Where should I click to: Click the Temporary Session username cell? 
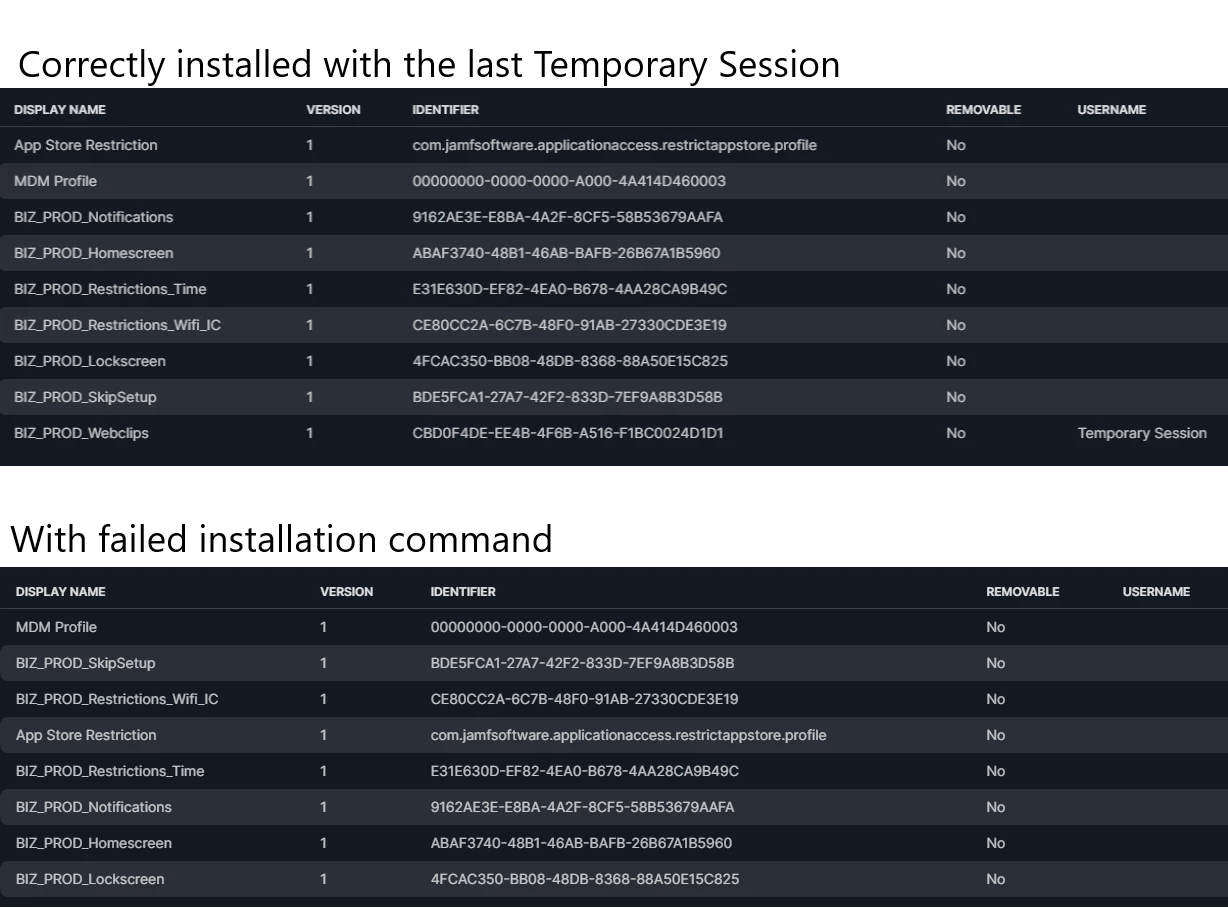[x=1142, y=433]
